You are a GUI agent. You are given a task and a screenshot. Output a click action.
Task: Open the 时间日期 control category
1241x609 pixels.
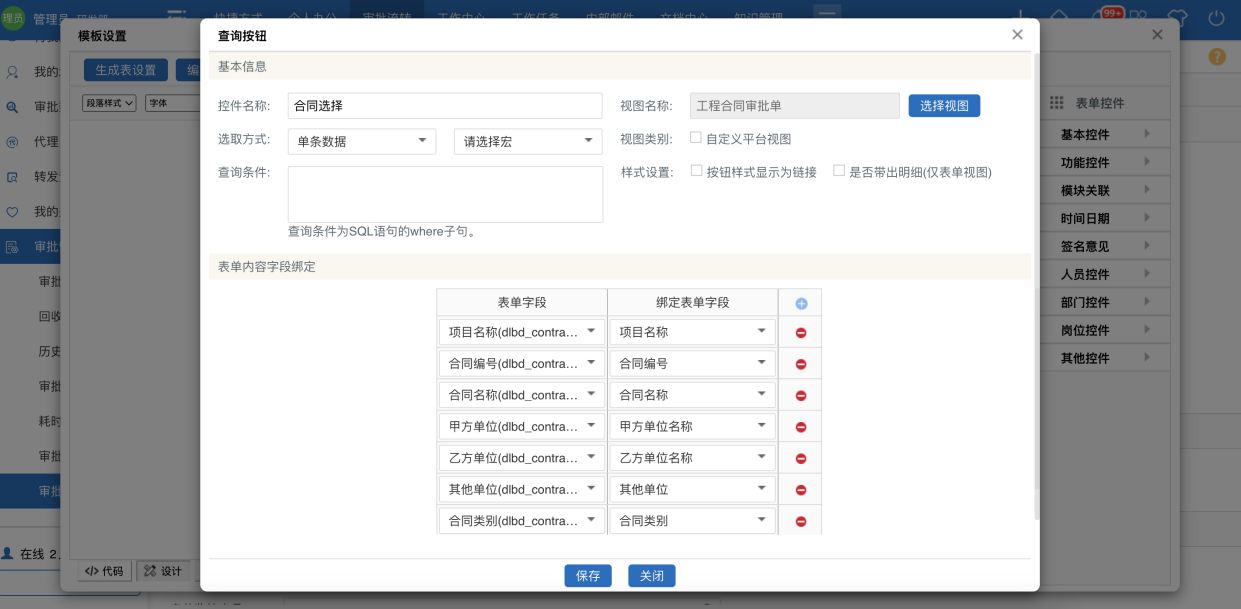tap(1104, 218)
